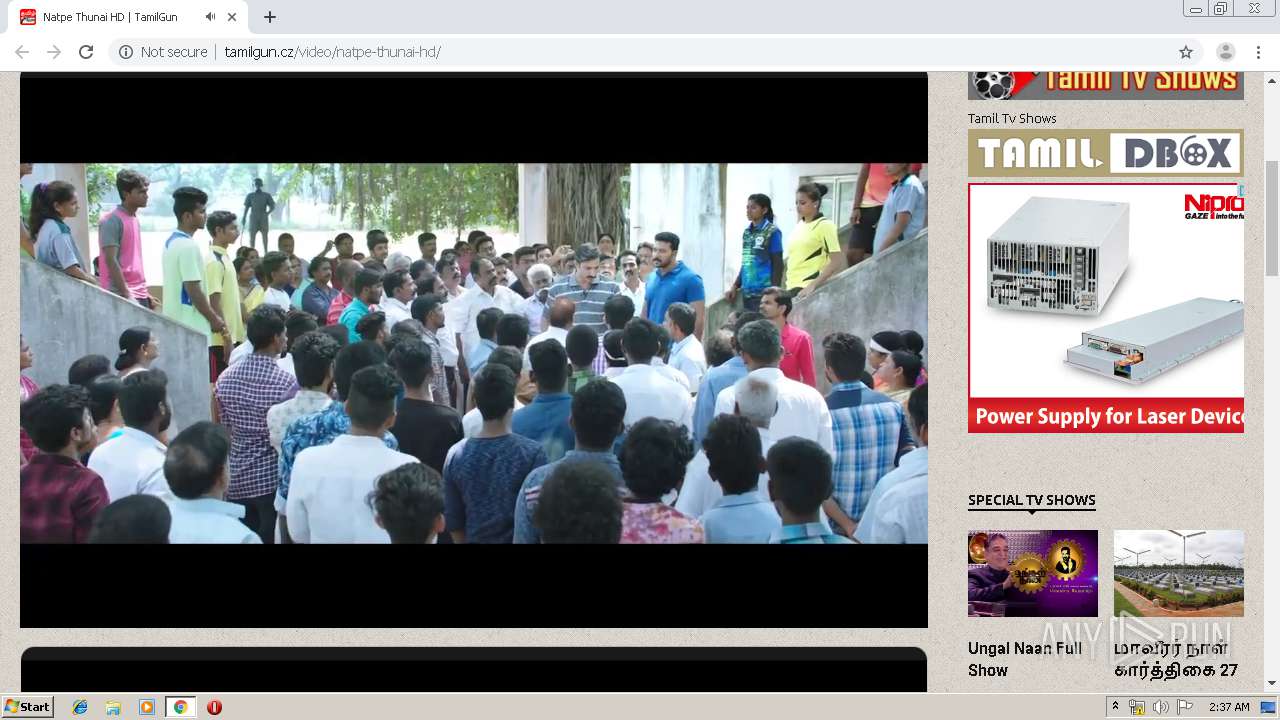Click the browser forward arrow
The image size is (1280, 720).
(x=54, y=52)
